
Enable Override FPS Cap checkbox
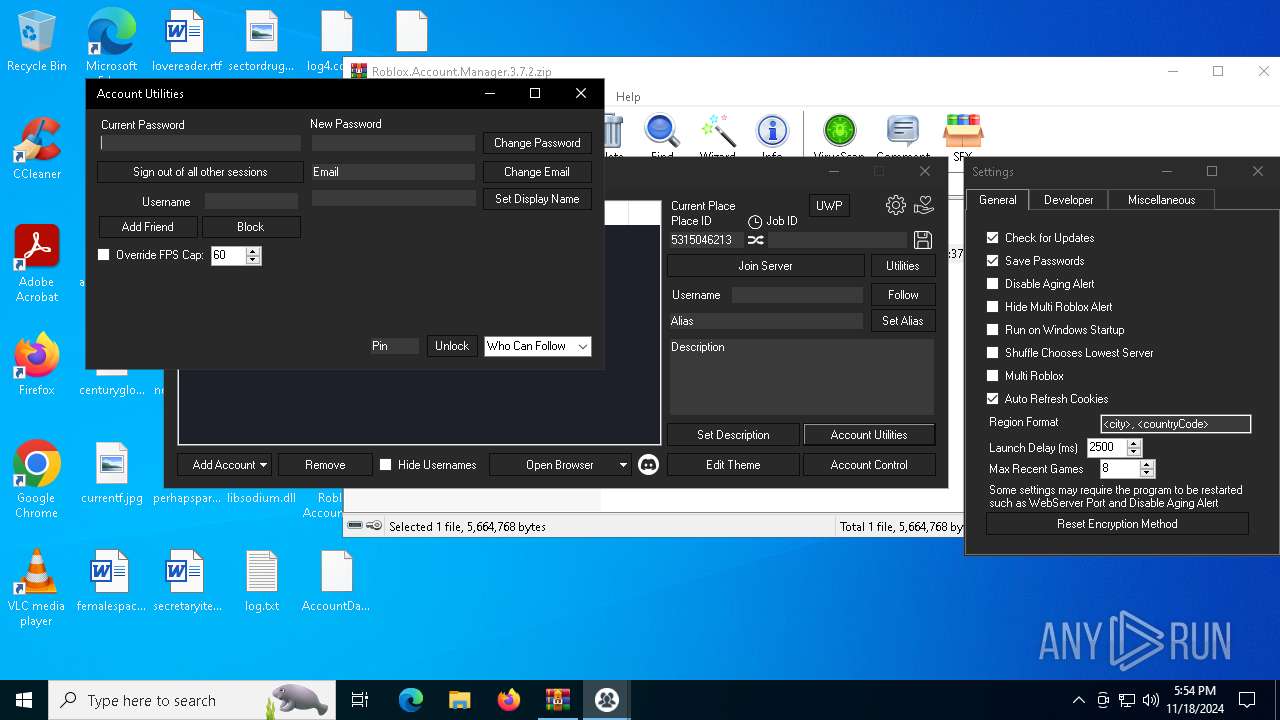click(103, 255)
